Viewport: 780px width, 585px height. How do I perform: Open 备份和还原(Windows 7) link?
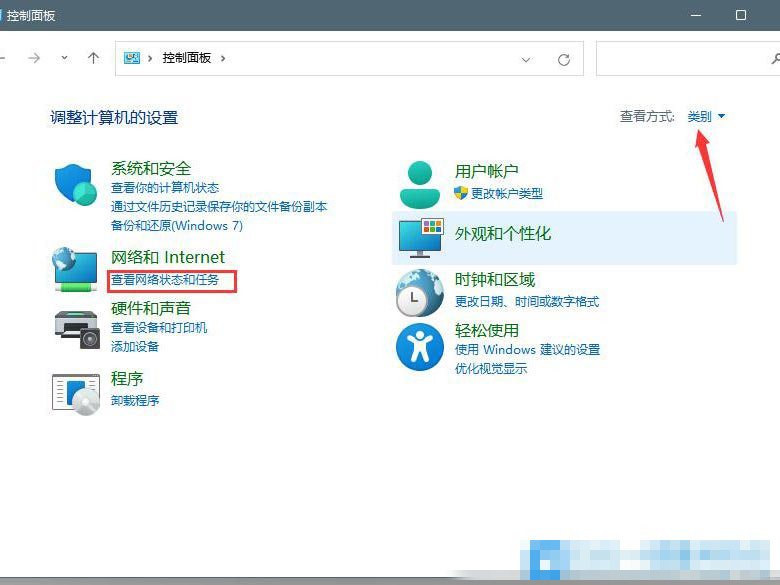[x=177, y=226]
